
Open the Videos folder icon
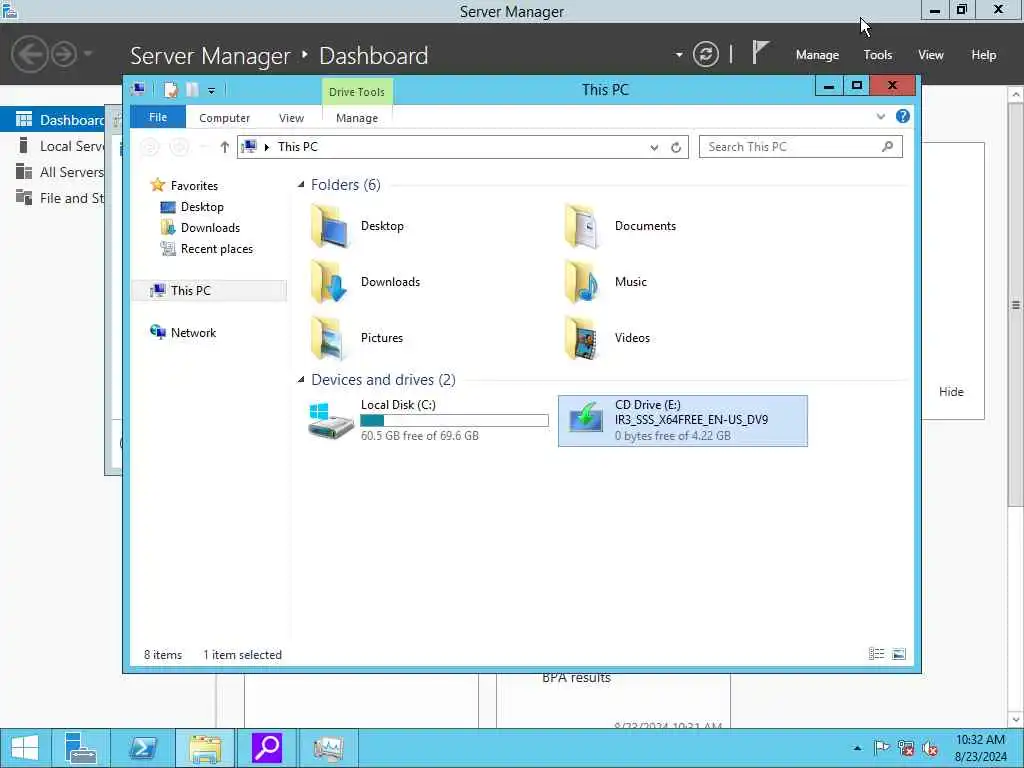[581, 338]
